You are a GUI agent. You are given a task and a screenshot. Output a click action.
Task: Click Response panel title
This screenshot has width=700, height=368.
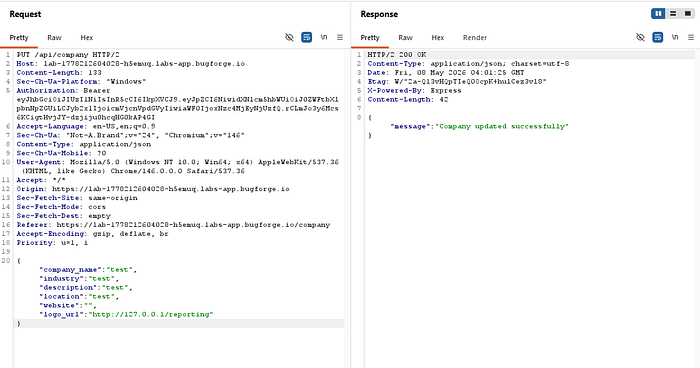(x=379, y=14)
